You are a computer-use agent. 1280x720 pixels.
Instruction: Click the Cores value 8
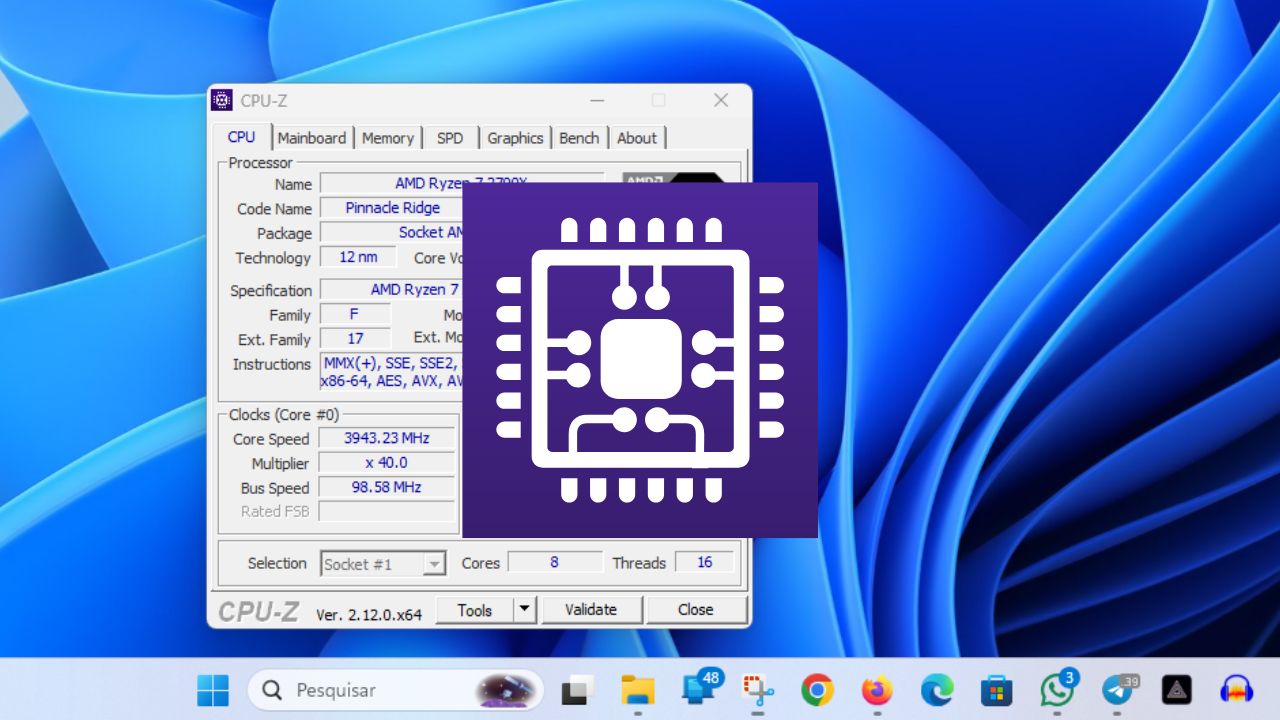tap(555, 562)
